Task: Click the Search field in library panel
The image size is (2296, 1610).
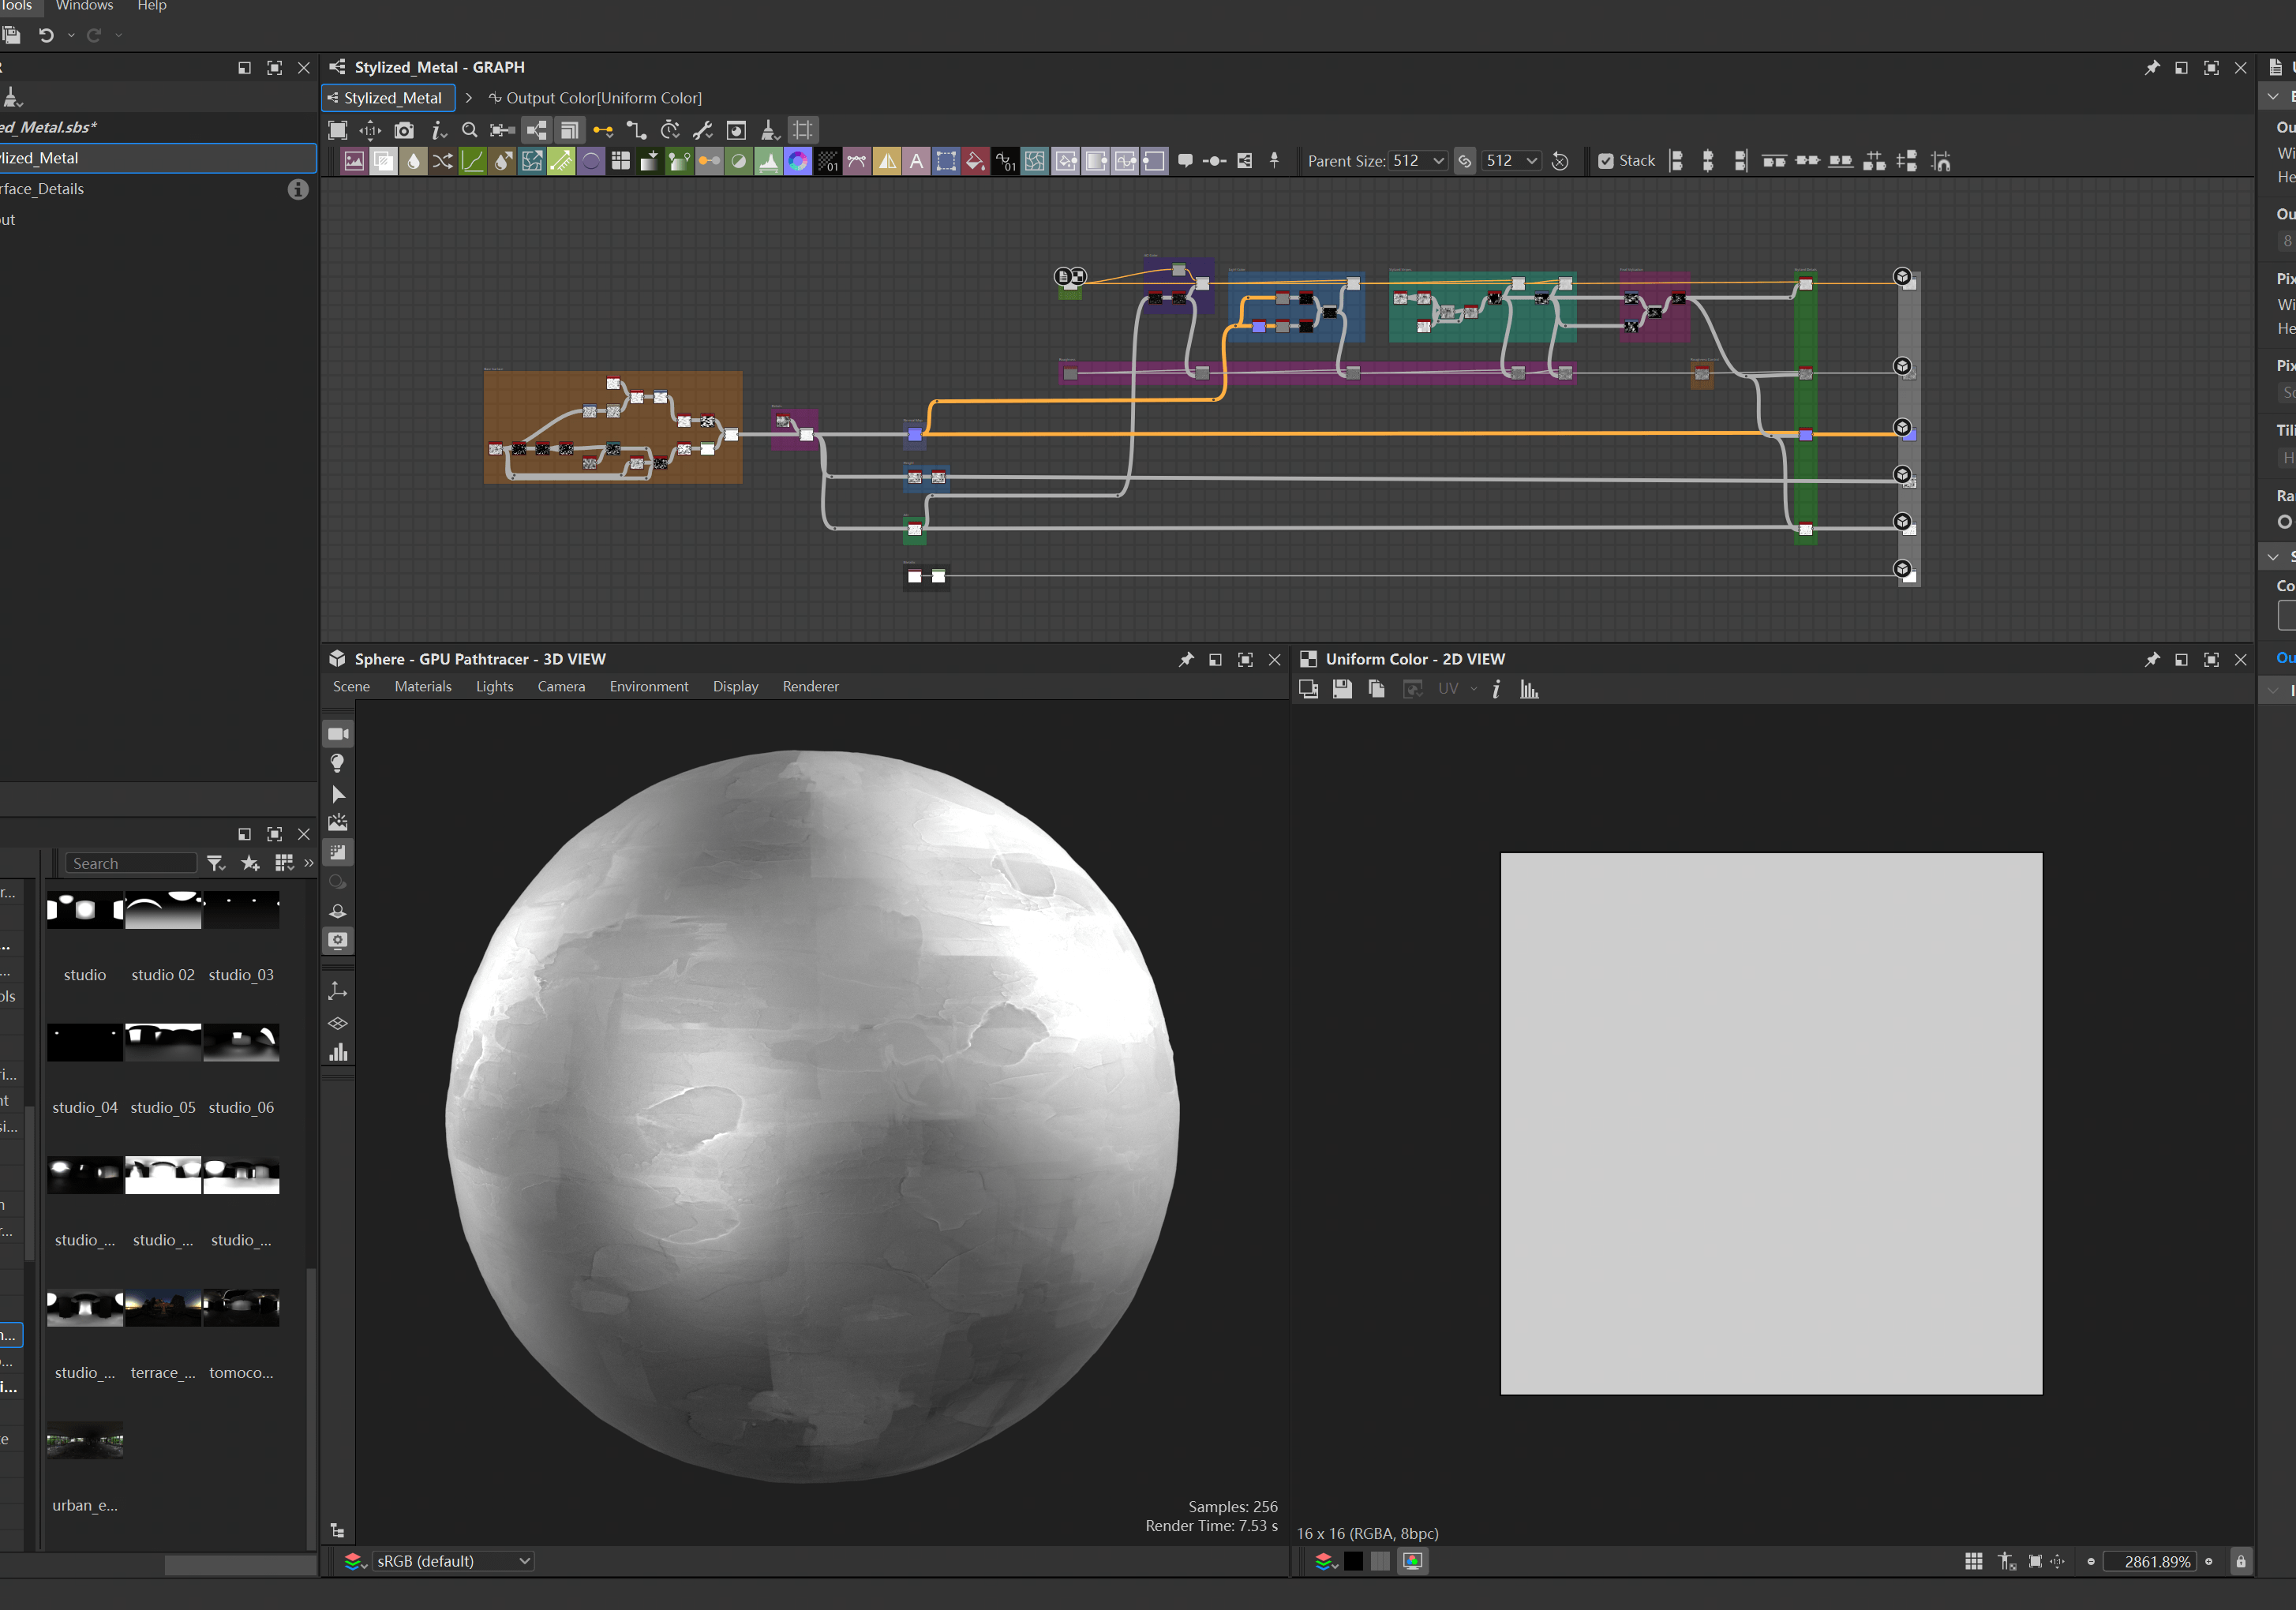Action: [x=130, y=863]
